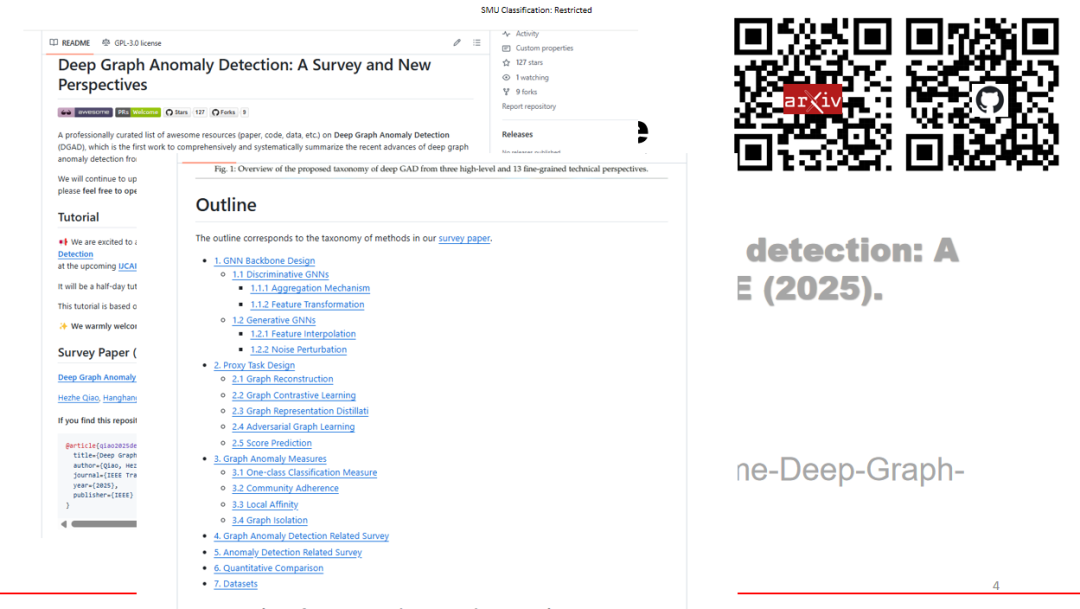The height and width of the screenshot is (609, 1080).
Task: Open 1.1.1 Aggregation Mechanism link
Action: (310, 288)
